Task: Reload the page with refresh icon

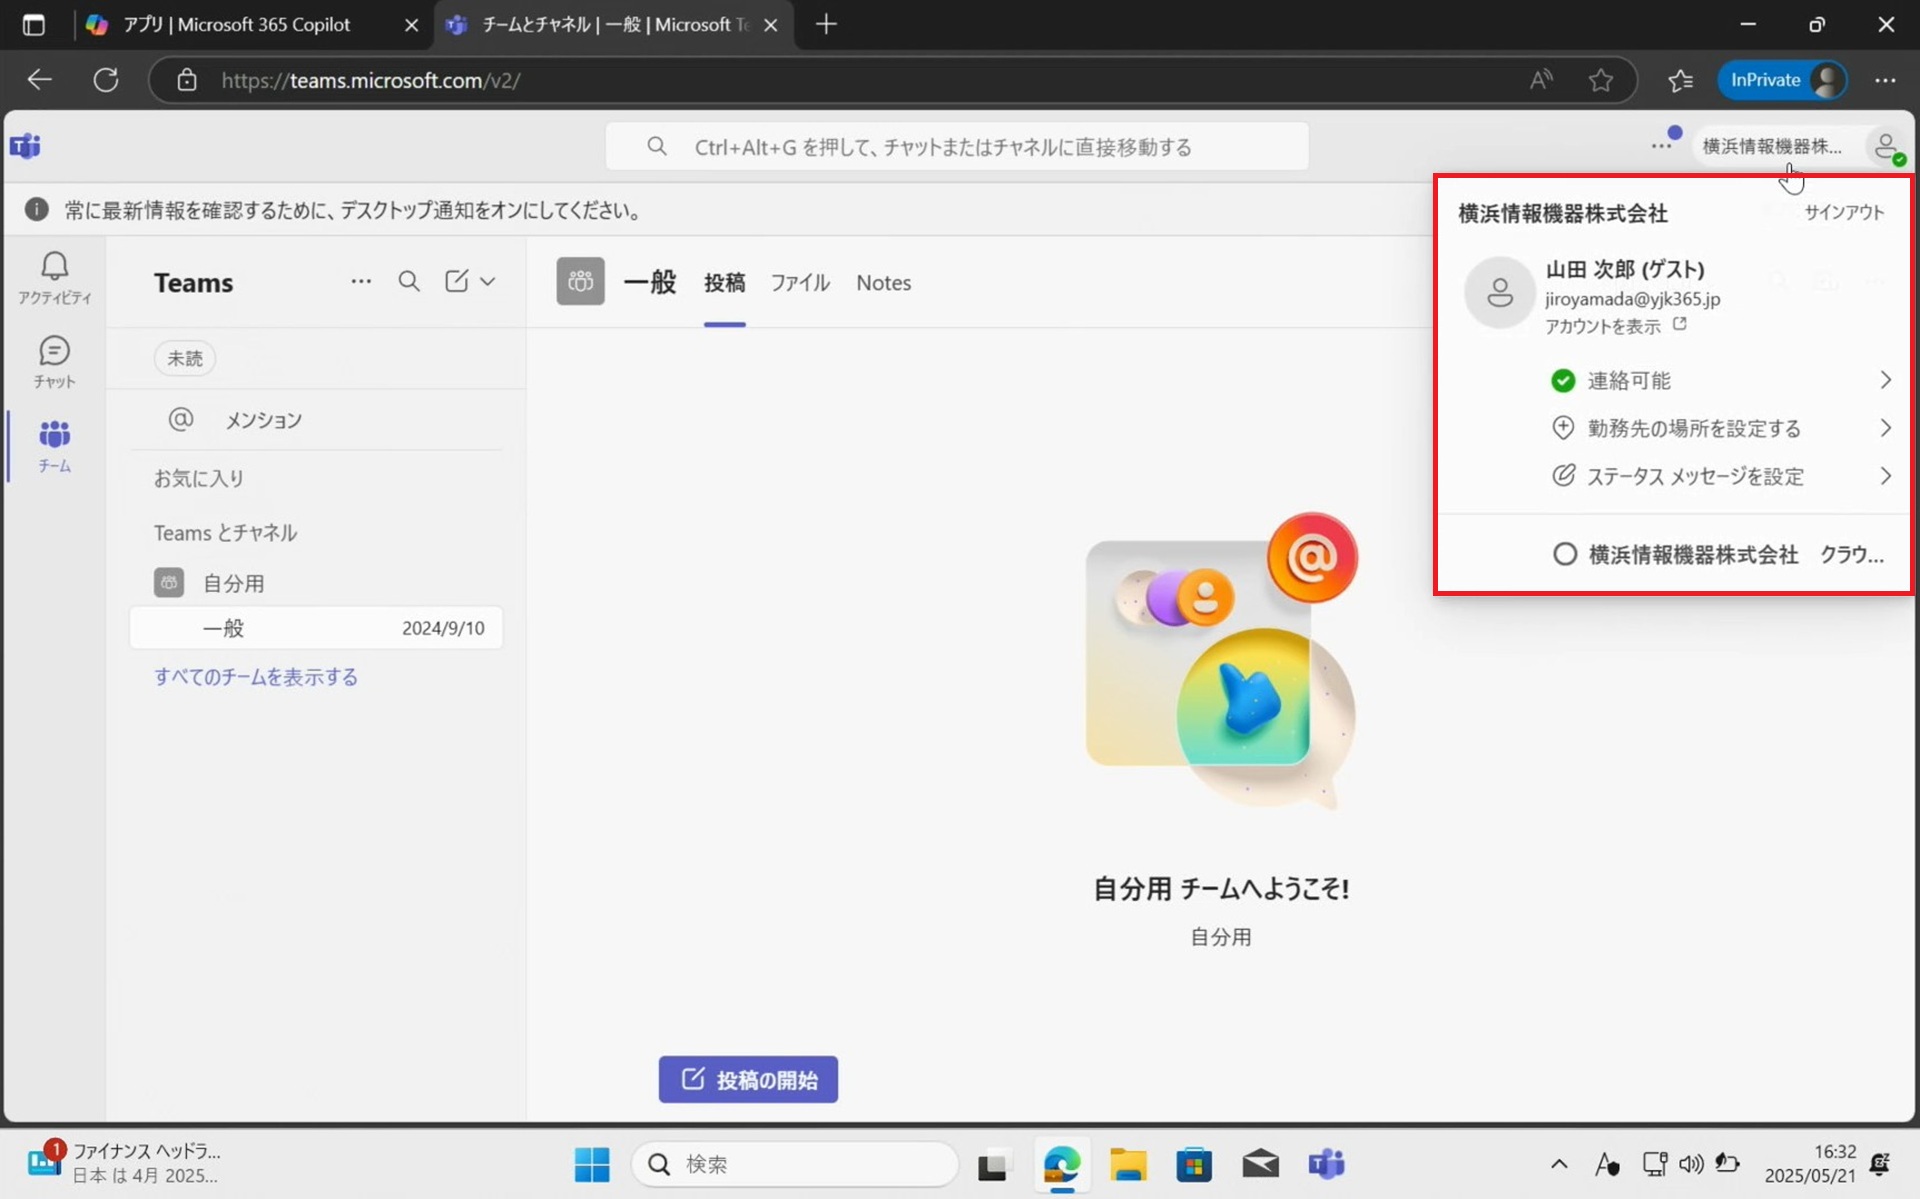Action: (106, 80)
